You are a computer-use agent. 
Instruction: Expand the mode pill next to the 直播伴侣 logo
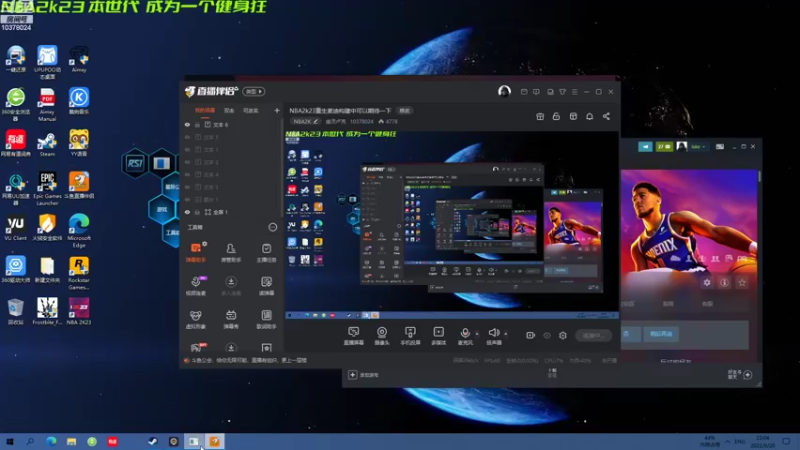(x=254, y=91)
